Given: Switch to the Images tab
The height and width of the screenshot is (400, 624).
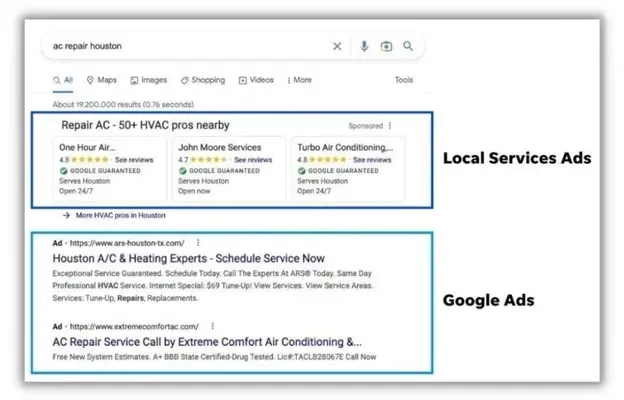Looking at the screenshot, I should pos(148,80).
